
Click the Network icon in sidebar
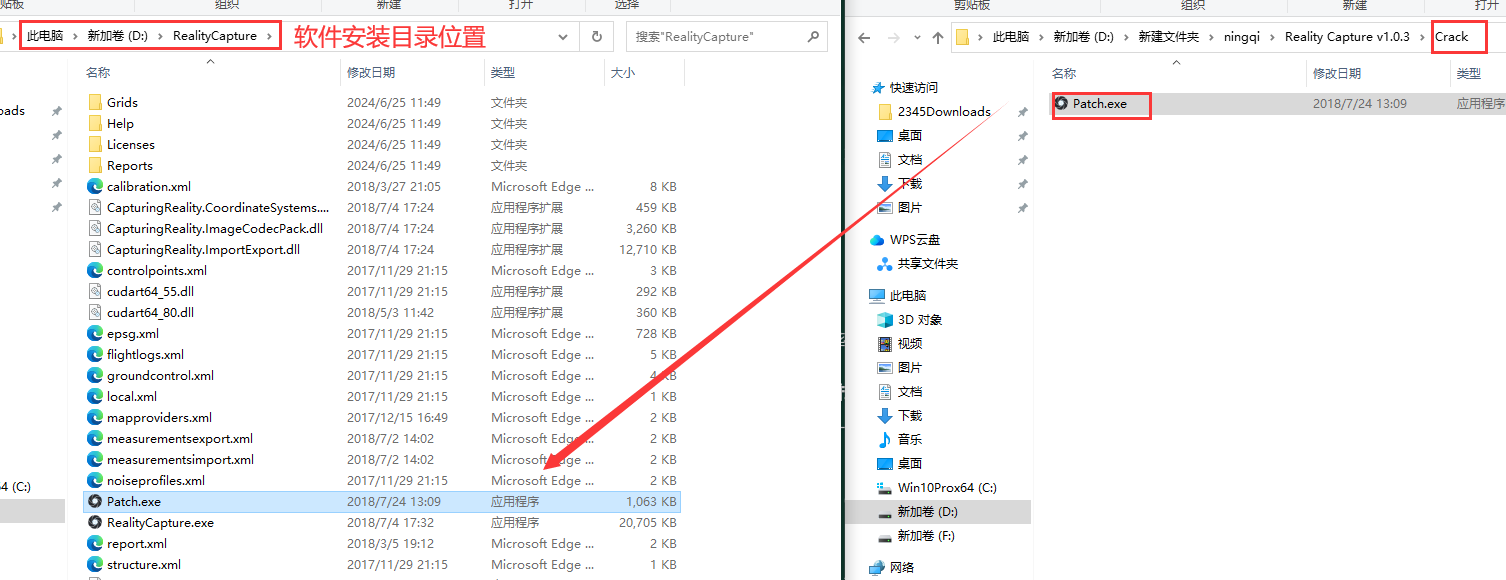[x=877, y=567]
